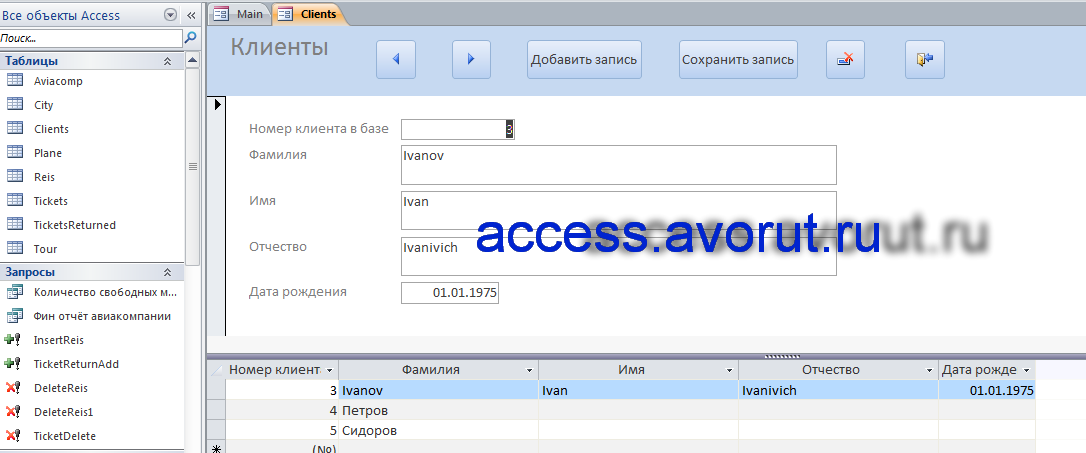Click the search magnifier icon

point(190,38)
